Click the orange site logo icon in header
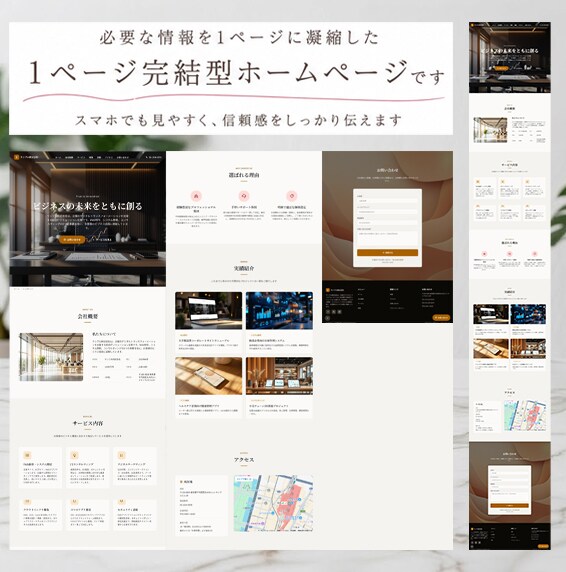This screenshot has height=572, width=566. (16, 157)
